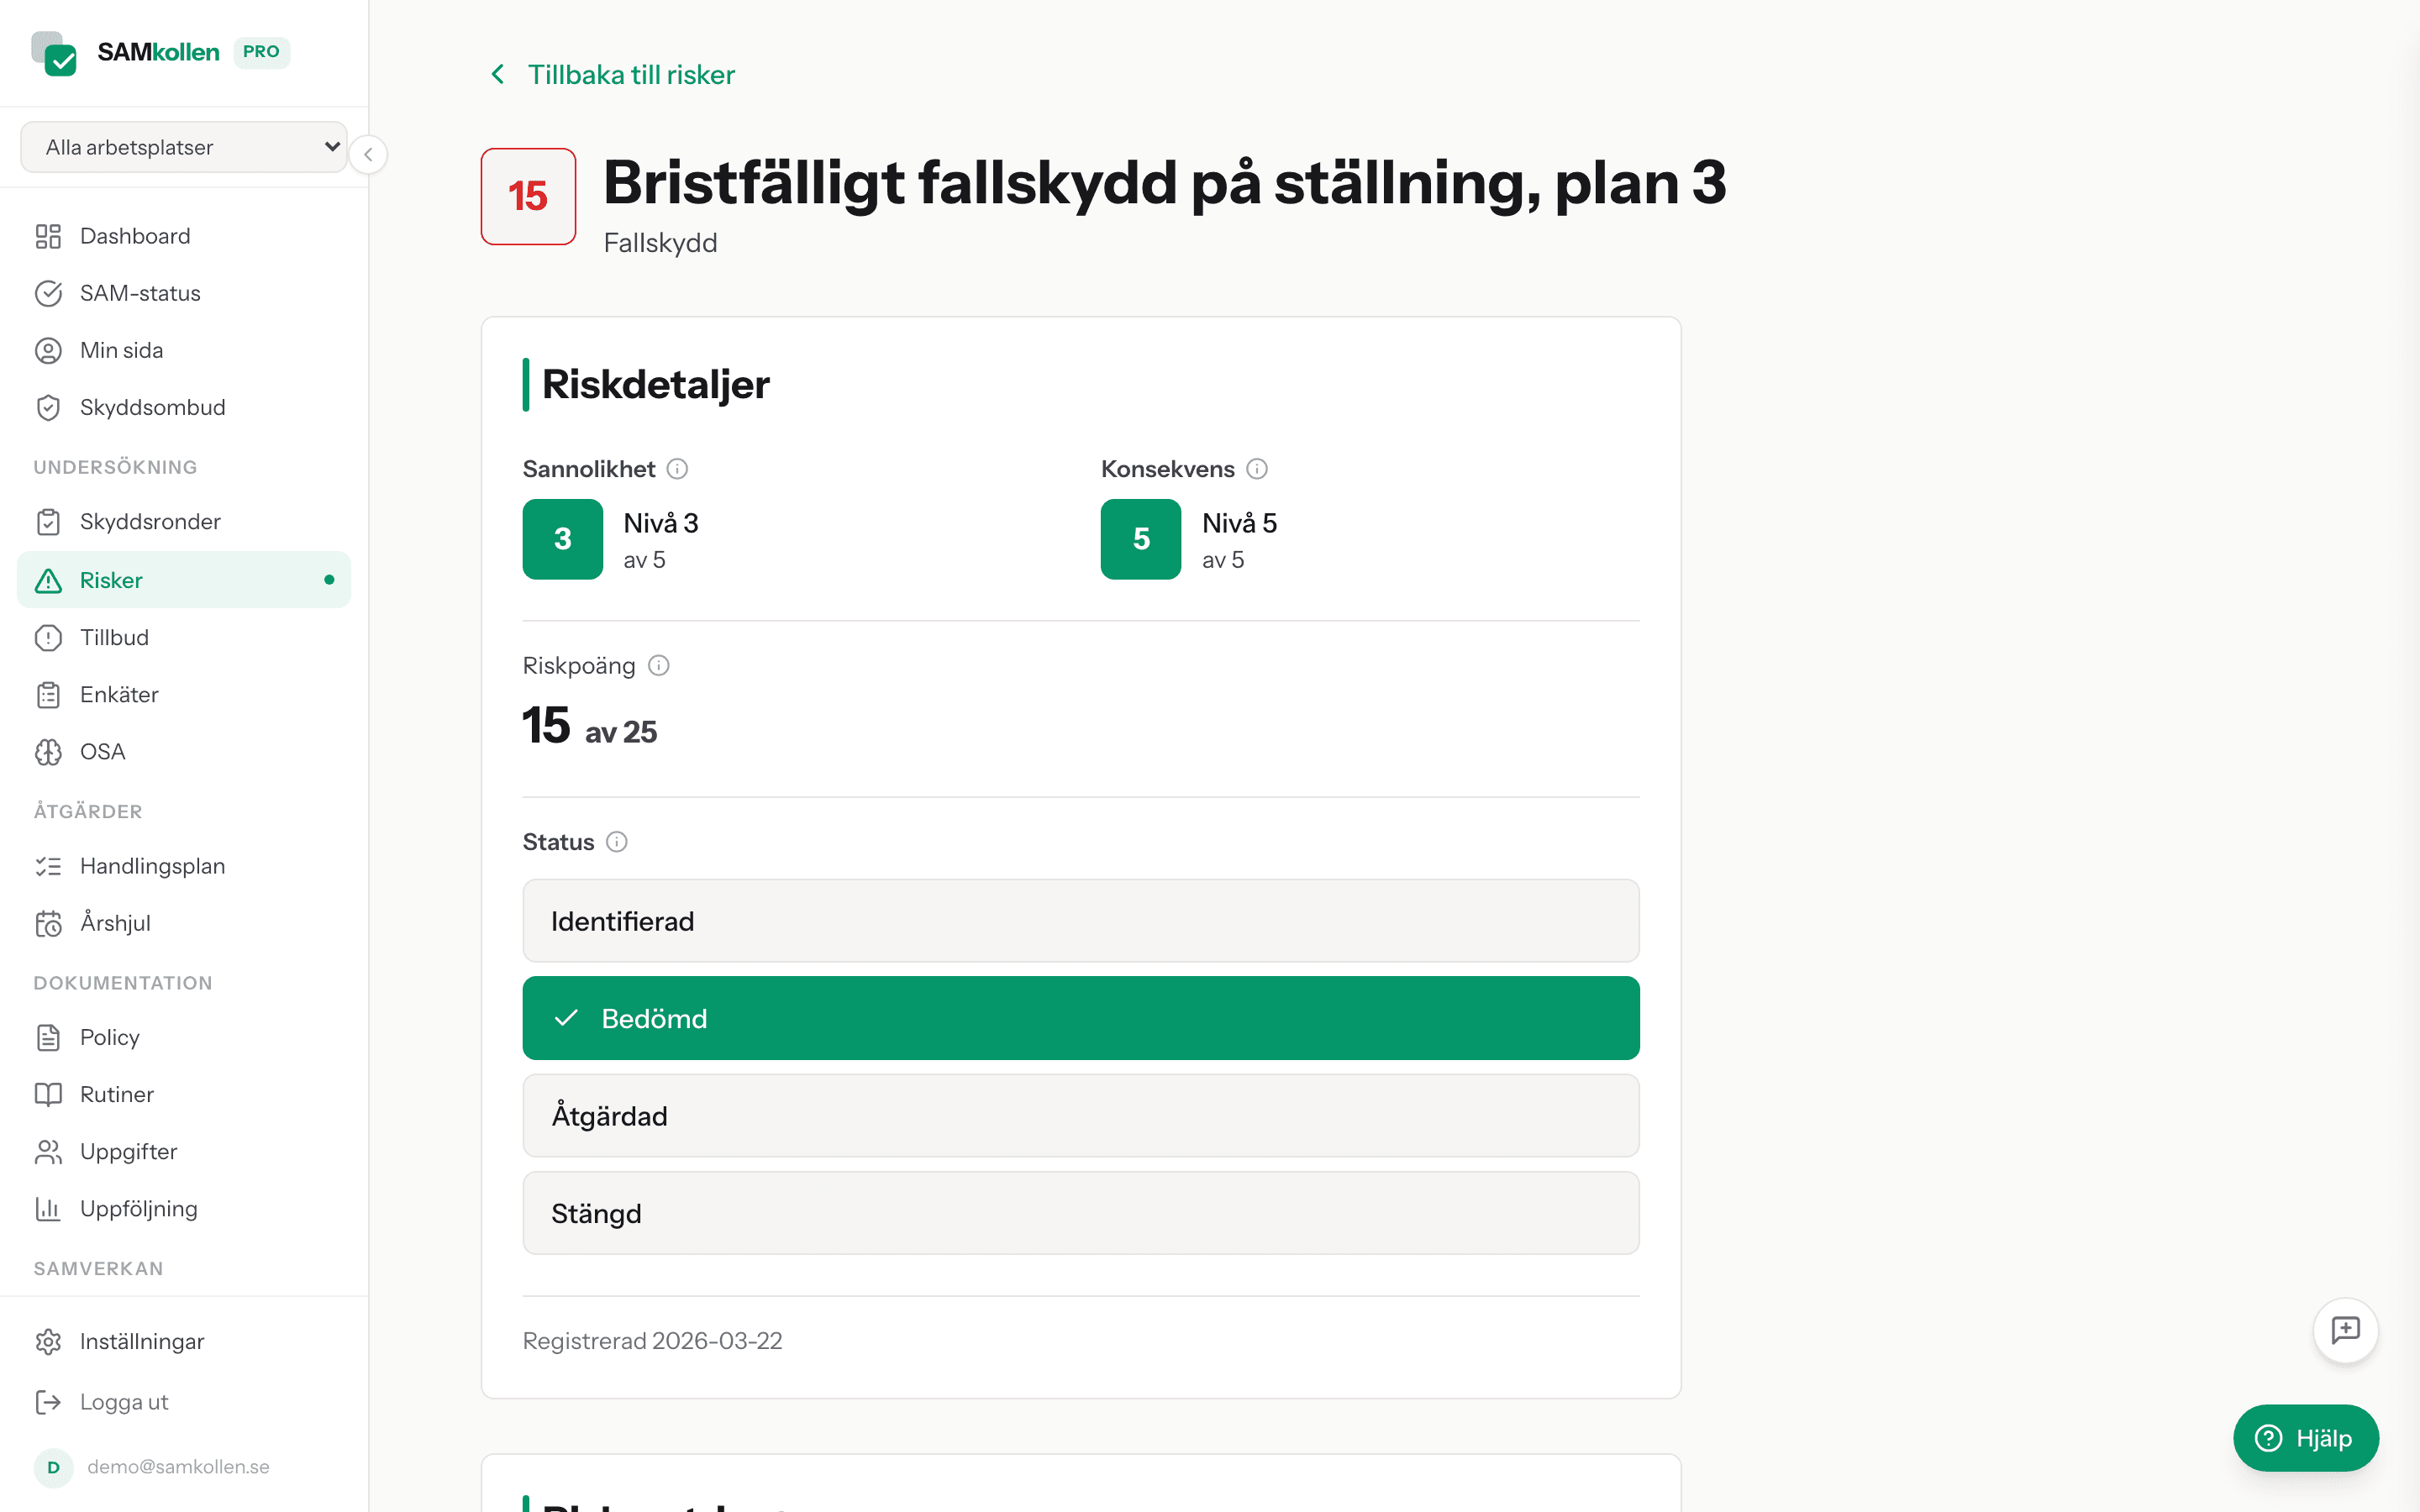The width and height of the screenshot is (2420, 1512).
Task: Switch to the Risker section
Action: click(110, 580)
